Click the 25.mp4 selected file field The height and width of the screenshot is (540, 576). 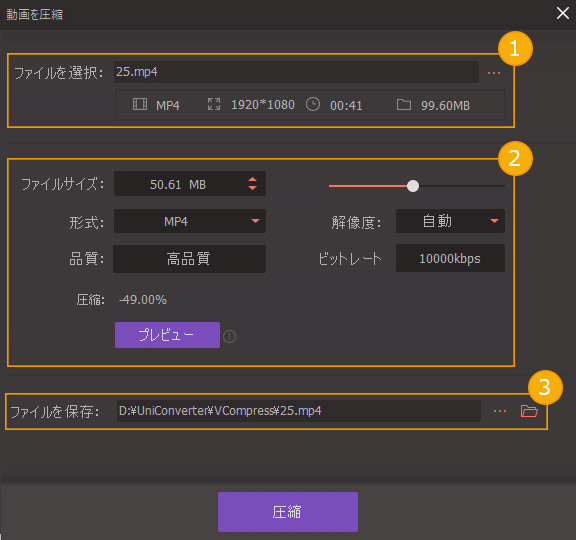click(x=296, y=72)
